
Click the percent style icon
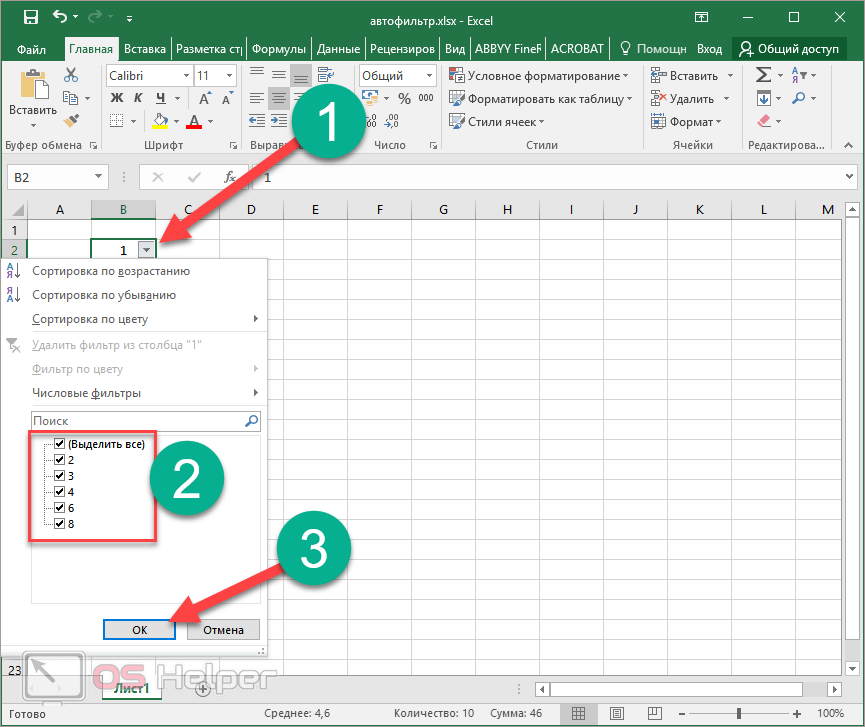coord(404,99)
